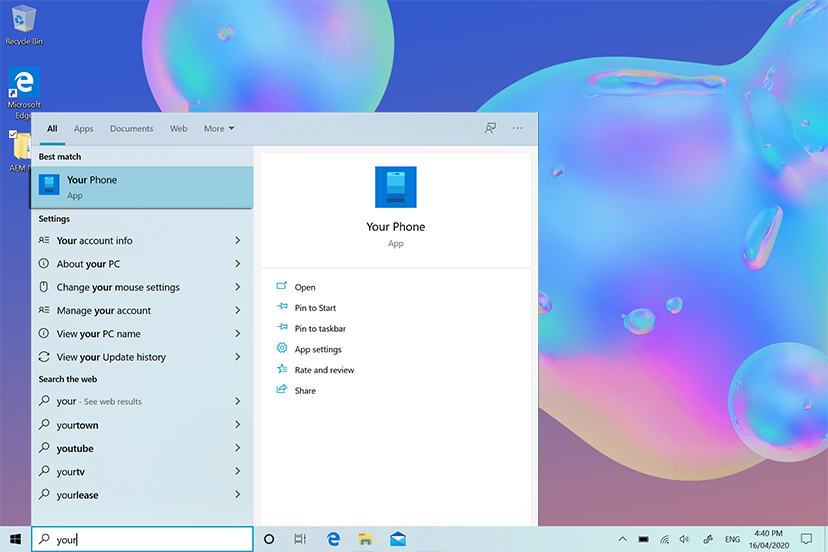Click the refresh icon beside Update history
The height and width of the screenshot is (552, 828).
44,357
